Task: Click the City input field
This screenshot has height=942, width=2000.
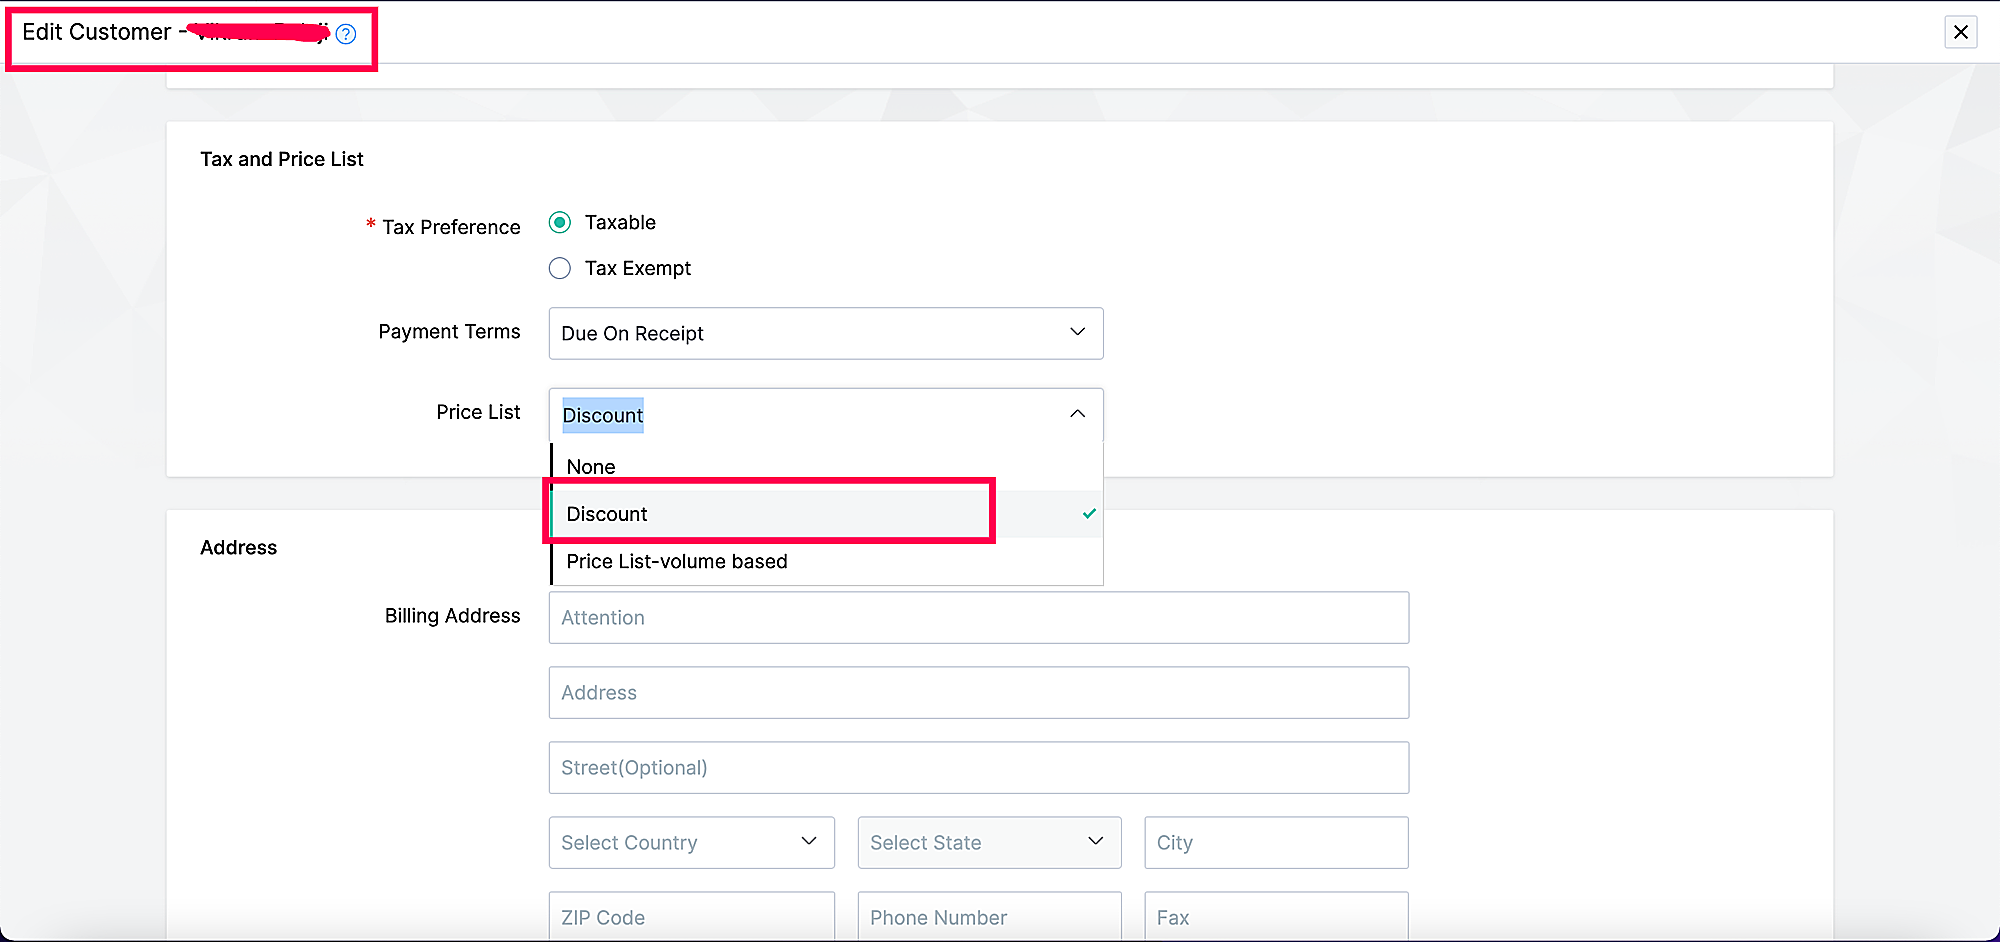Action: [x=1276, y=843]
